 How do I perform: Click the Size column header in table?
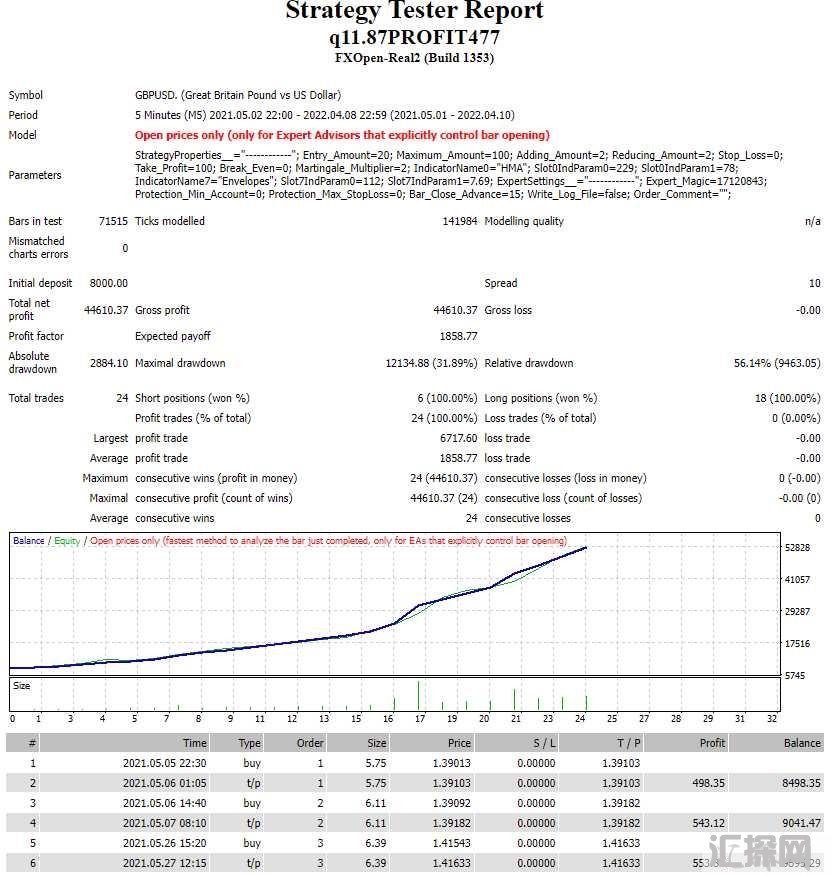coord(377,743)
